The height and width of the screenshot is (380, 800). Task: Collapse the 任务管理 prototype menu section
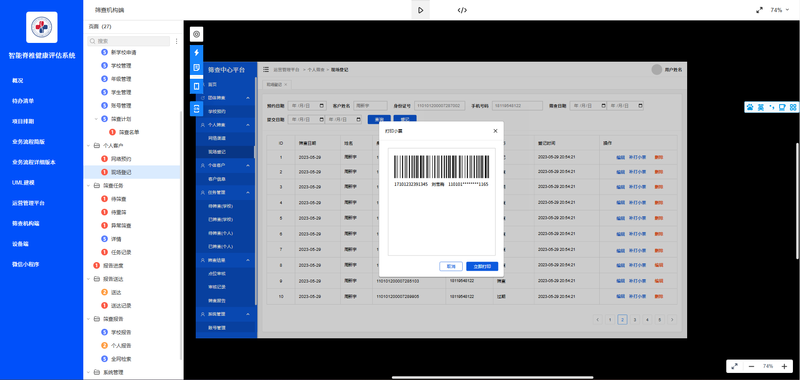click(x=248, y=192)
